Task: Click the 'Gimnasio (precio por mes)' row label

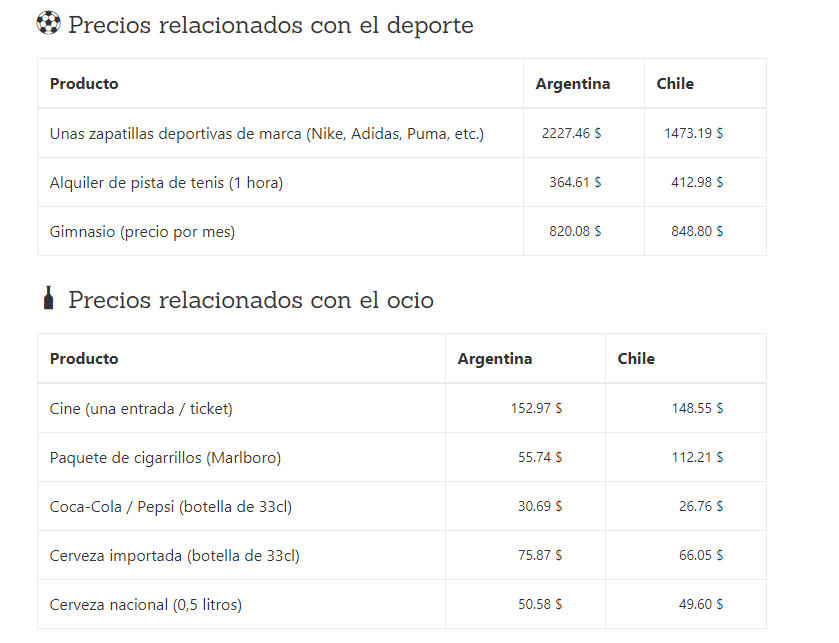Action: [142, 232]
